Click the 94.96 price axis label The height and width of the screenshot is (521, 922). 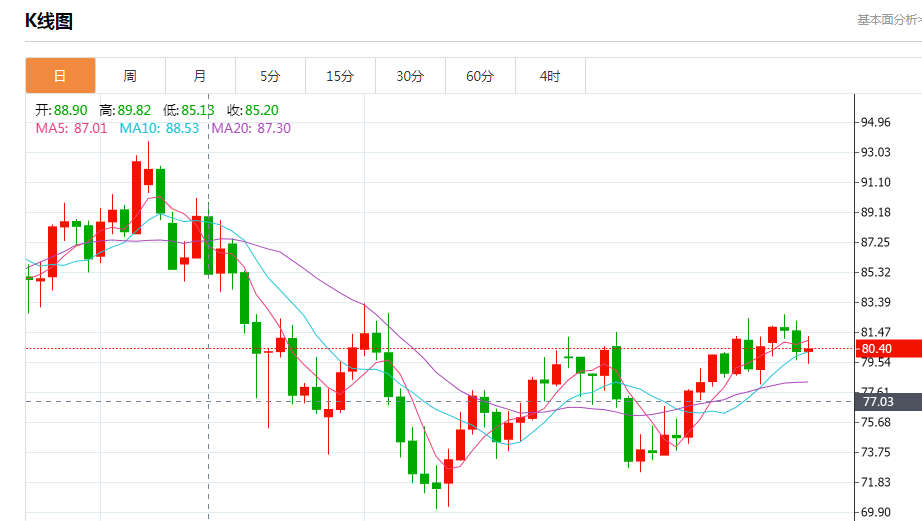pos(876,123)
